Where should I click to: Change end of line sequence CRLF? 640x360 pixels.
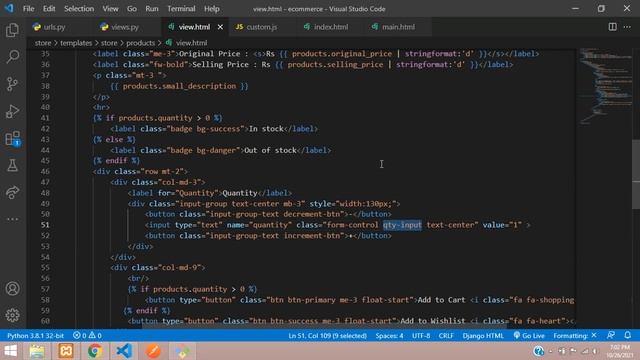(x=446, y=336)
